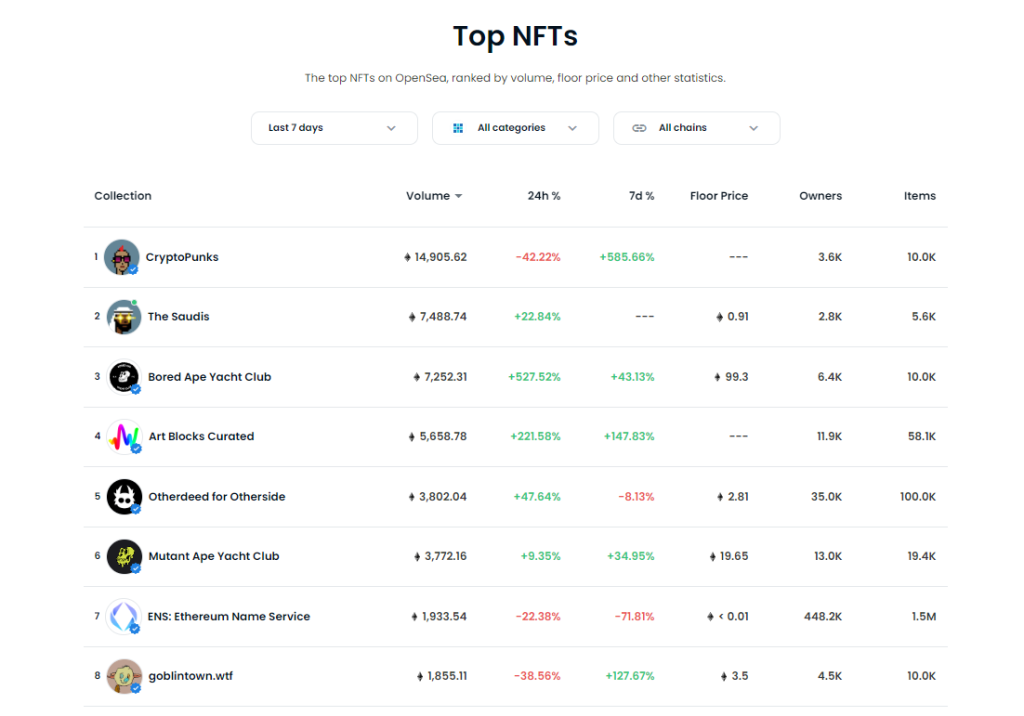1024x716 pixels.
Task: Sort by the Floor Price column header
Action: pos(719,196)
